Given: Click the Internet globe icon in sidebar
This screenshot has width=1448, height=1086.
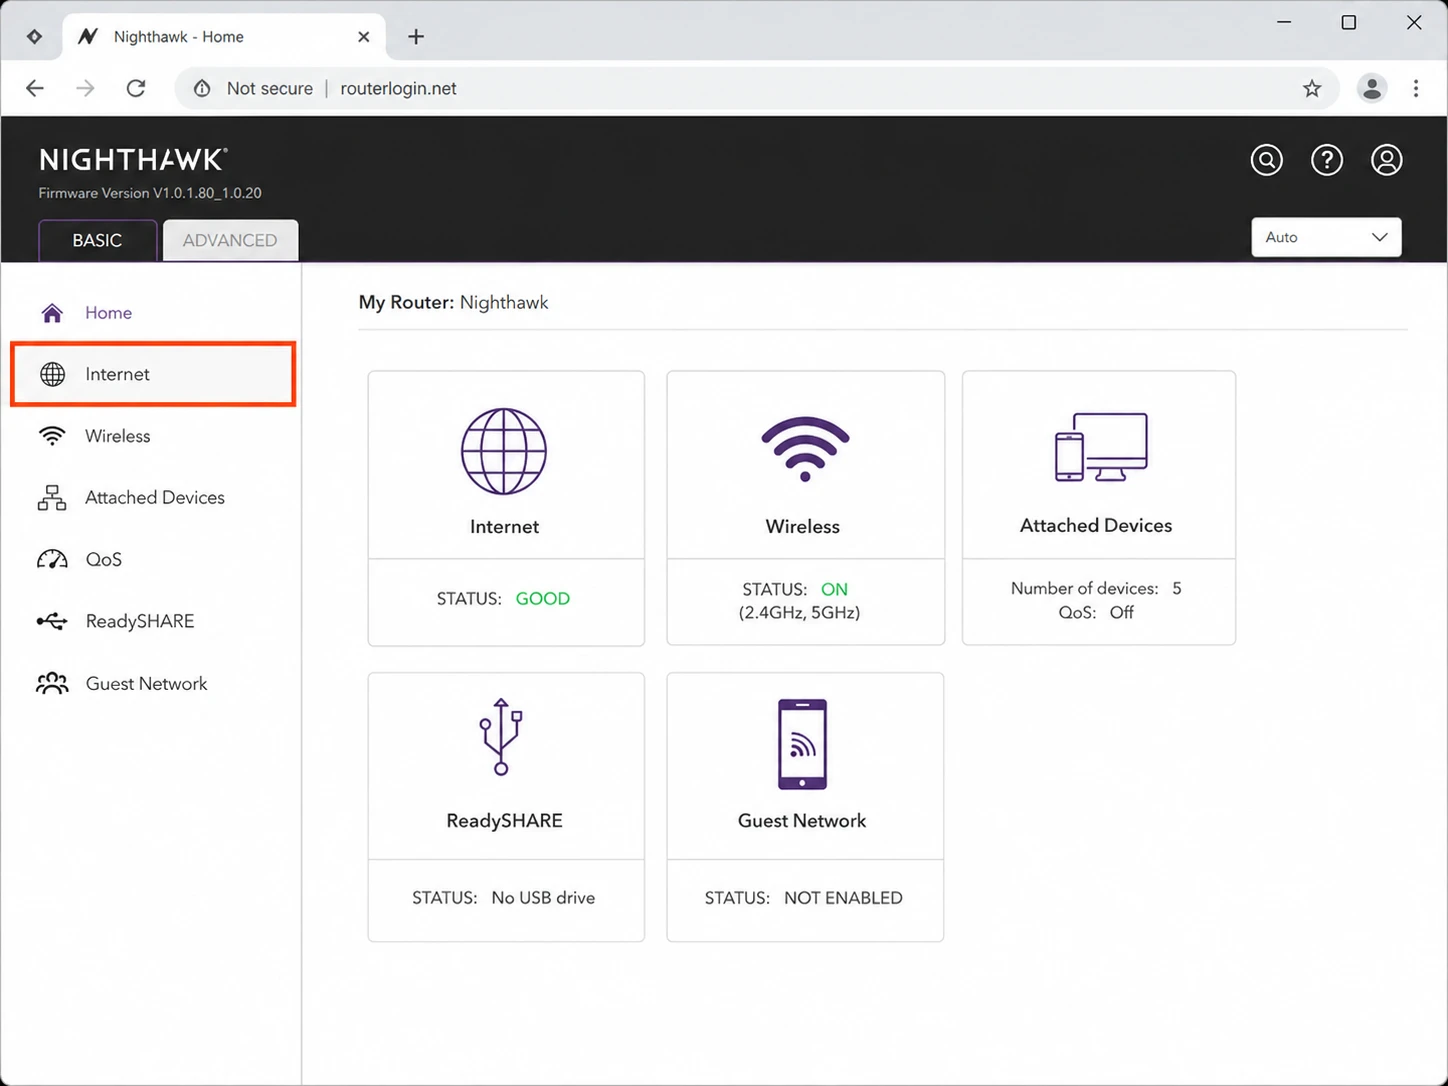Looking at the screenshot, I should click(52, 374).
